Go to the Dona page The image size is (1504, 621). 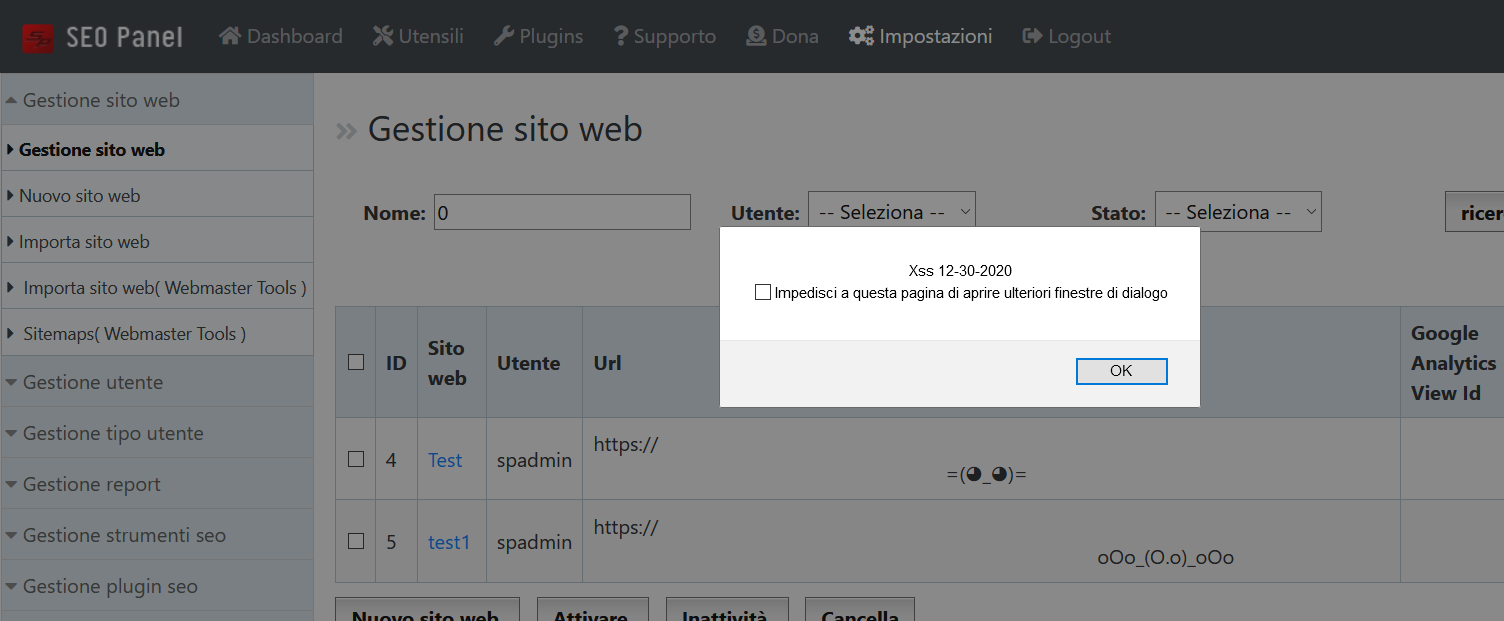pos(782,36)
